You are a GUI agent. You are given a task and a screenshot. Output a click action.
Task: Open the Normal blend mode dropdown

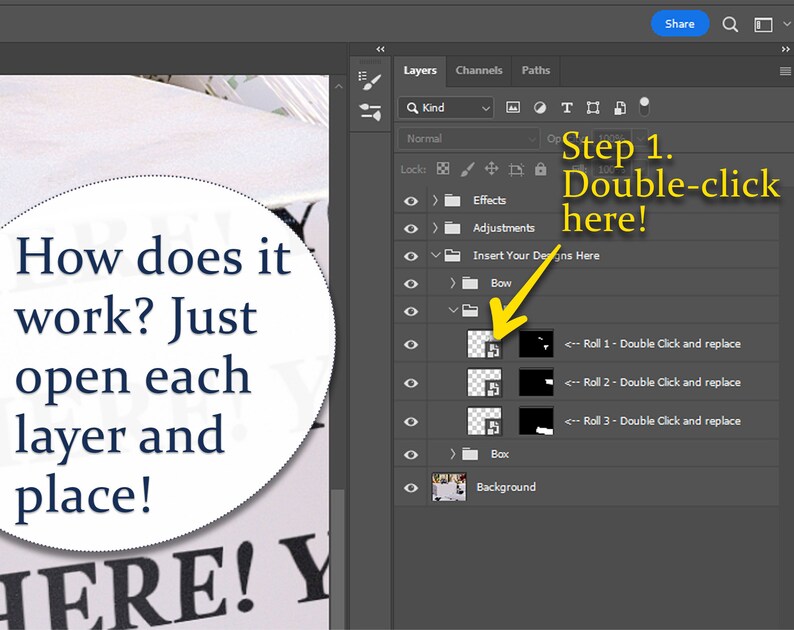click(468, 138)
